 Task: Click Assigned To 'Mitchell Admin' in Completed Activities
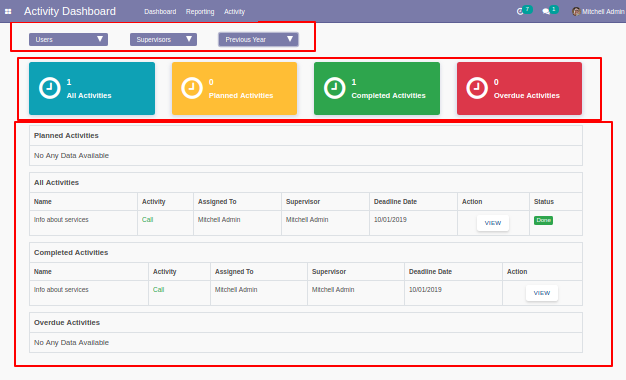pyautogui.click(x=236, y=289)
